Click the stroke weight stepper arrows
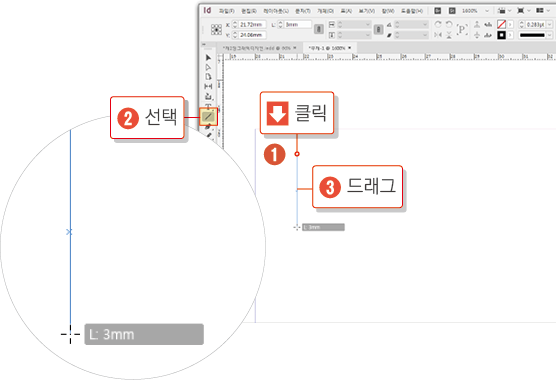556x380 pixels. point(521,24)
